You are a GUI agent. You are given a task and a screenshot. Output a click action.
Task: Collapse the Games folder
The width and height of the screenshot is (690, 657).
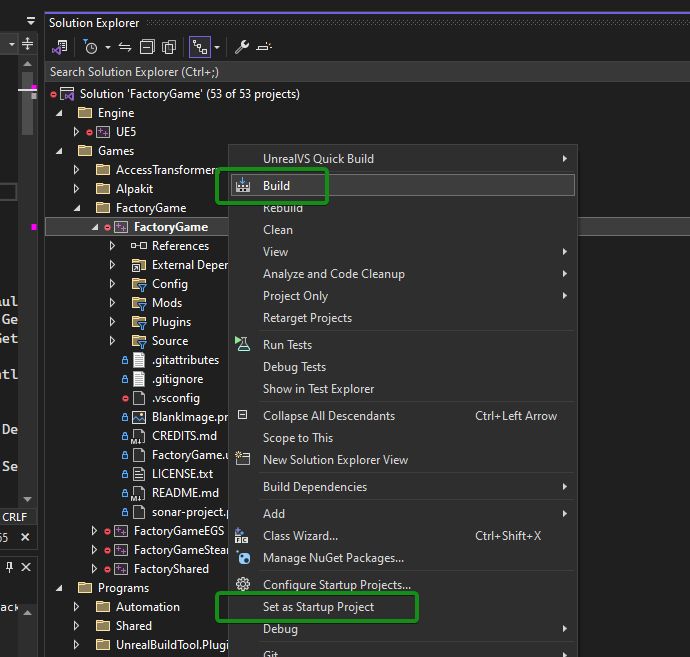[x=59, y=151]
